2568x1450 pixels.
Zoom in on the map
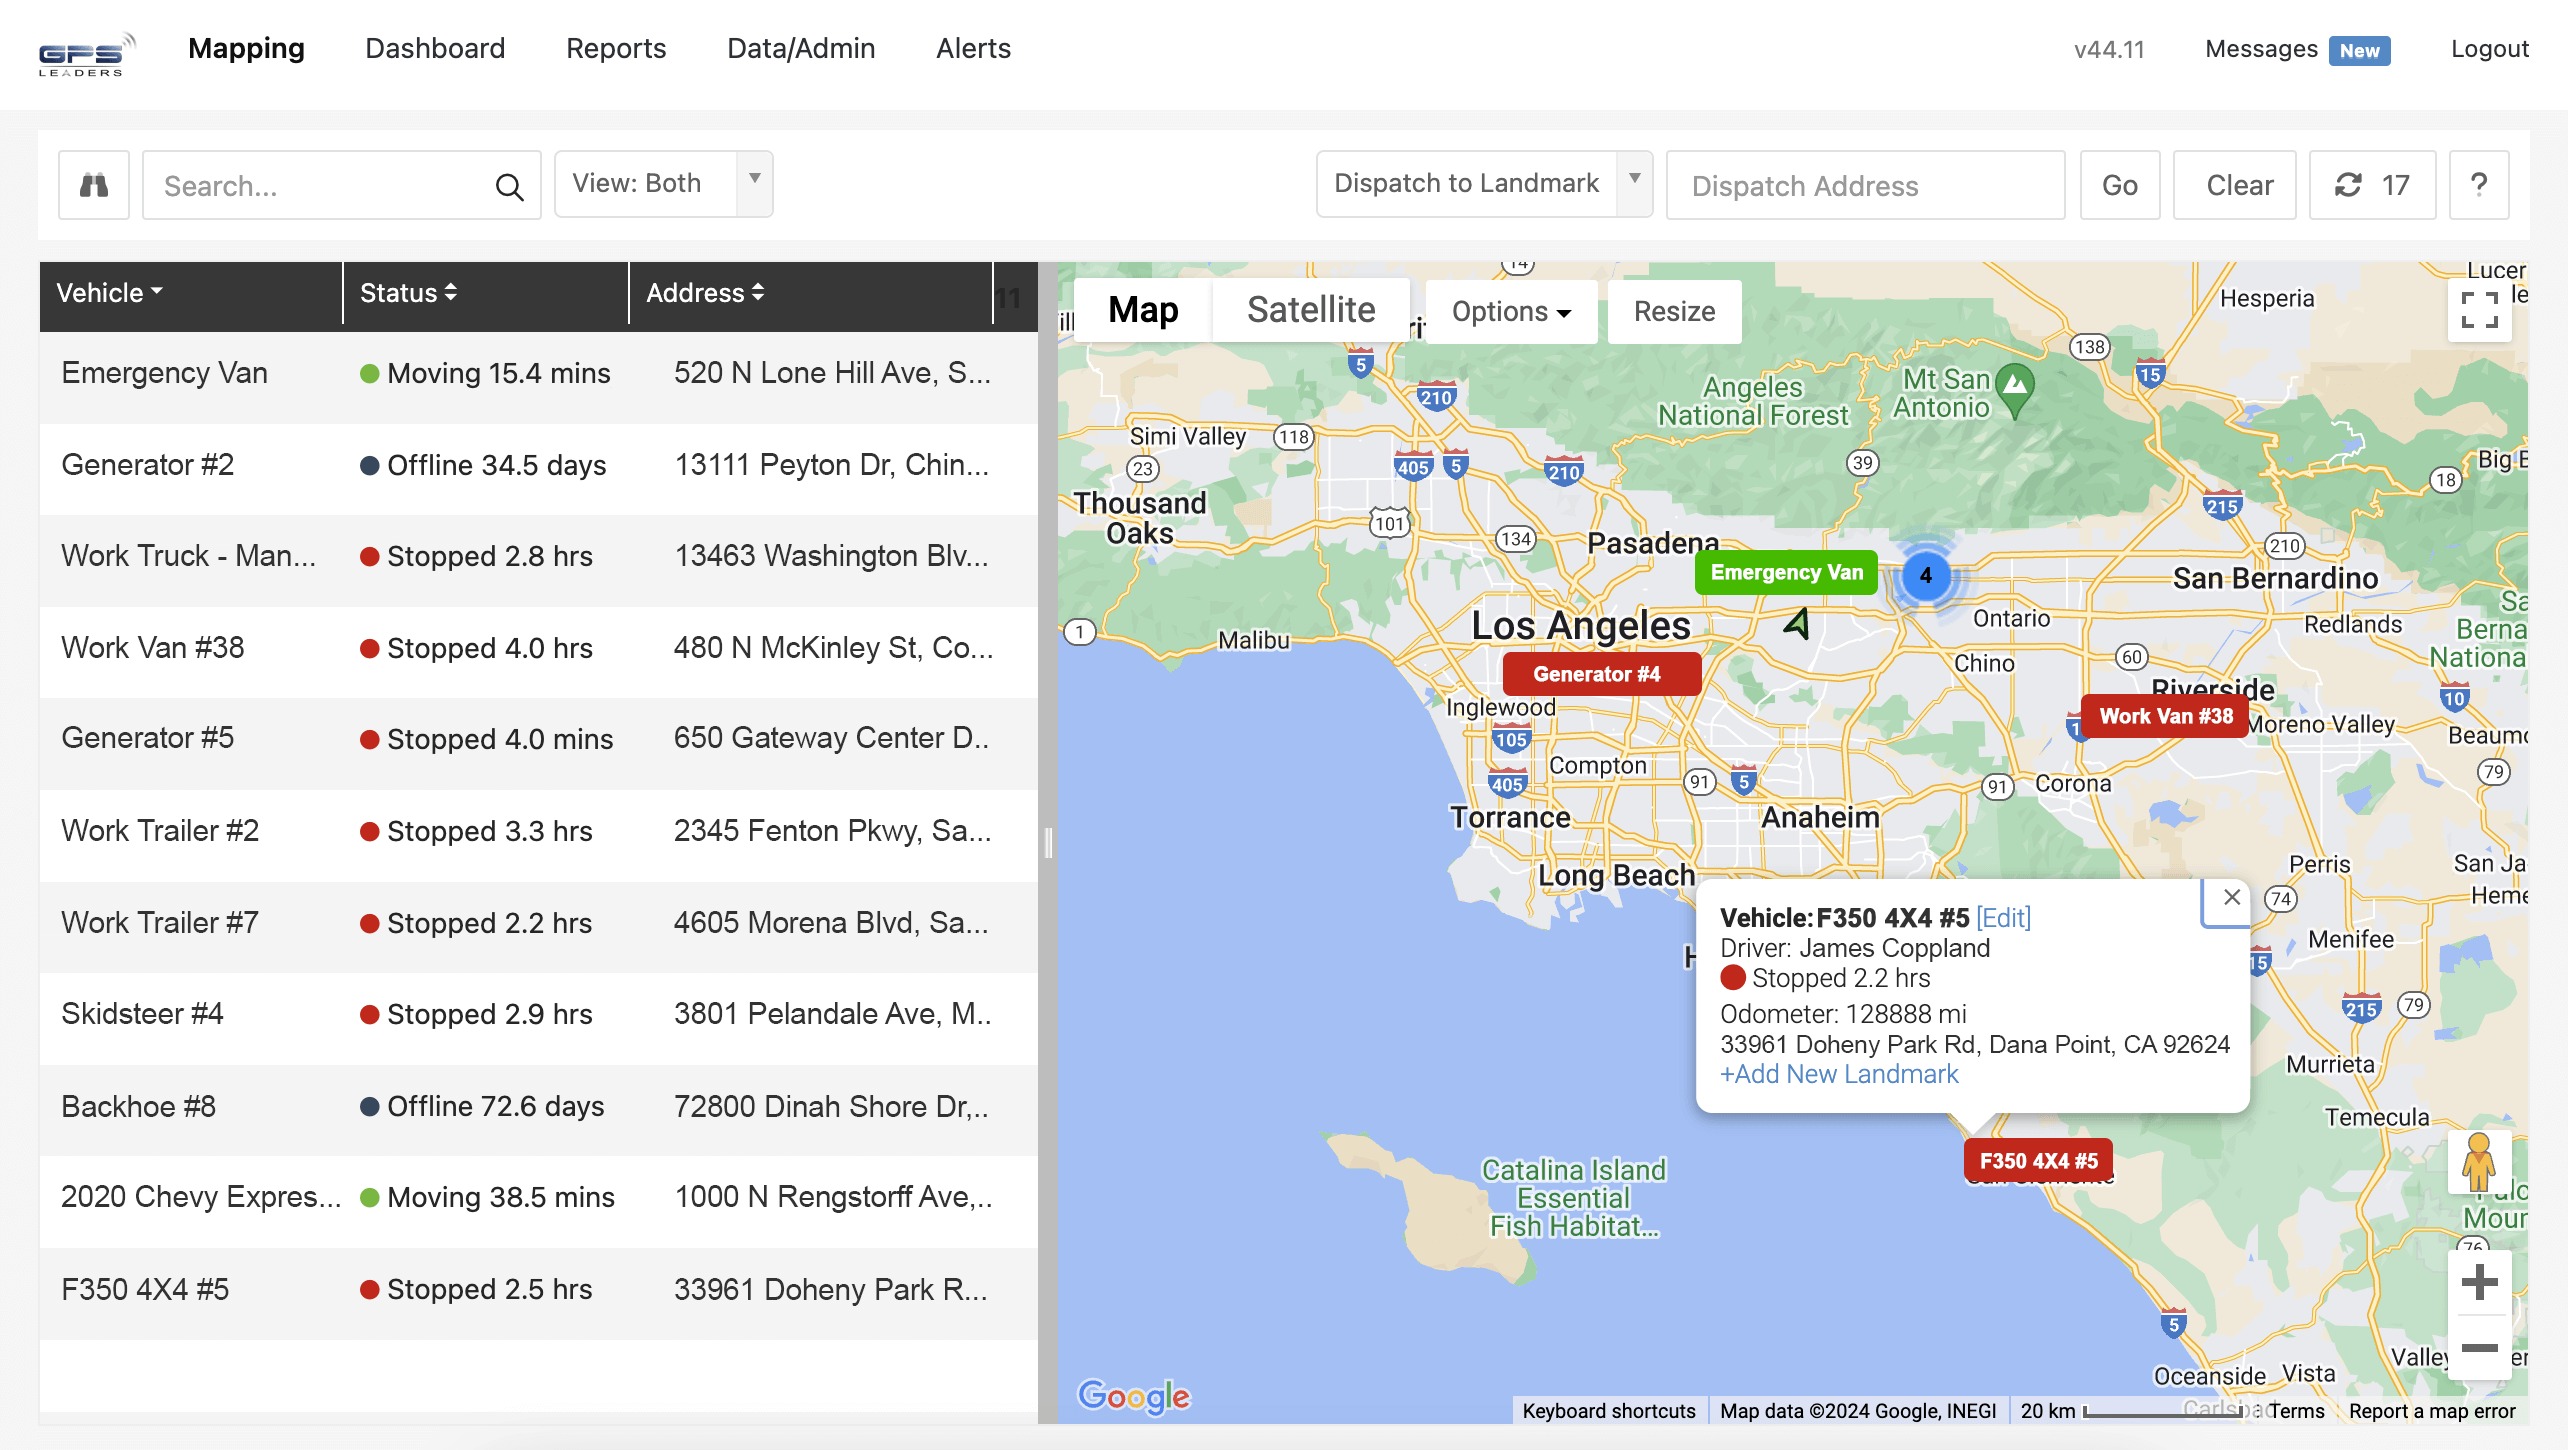pos(2479,1282)
